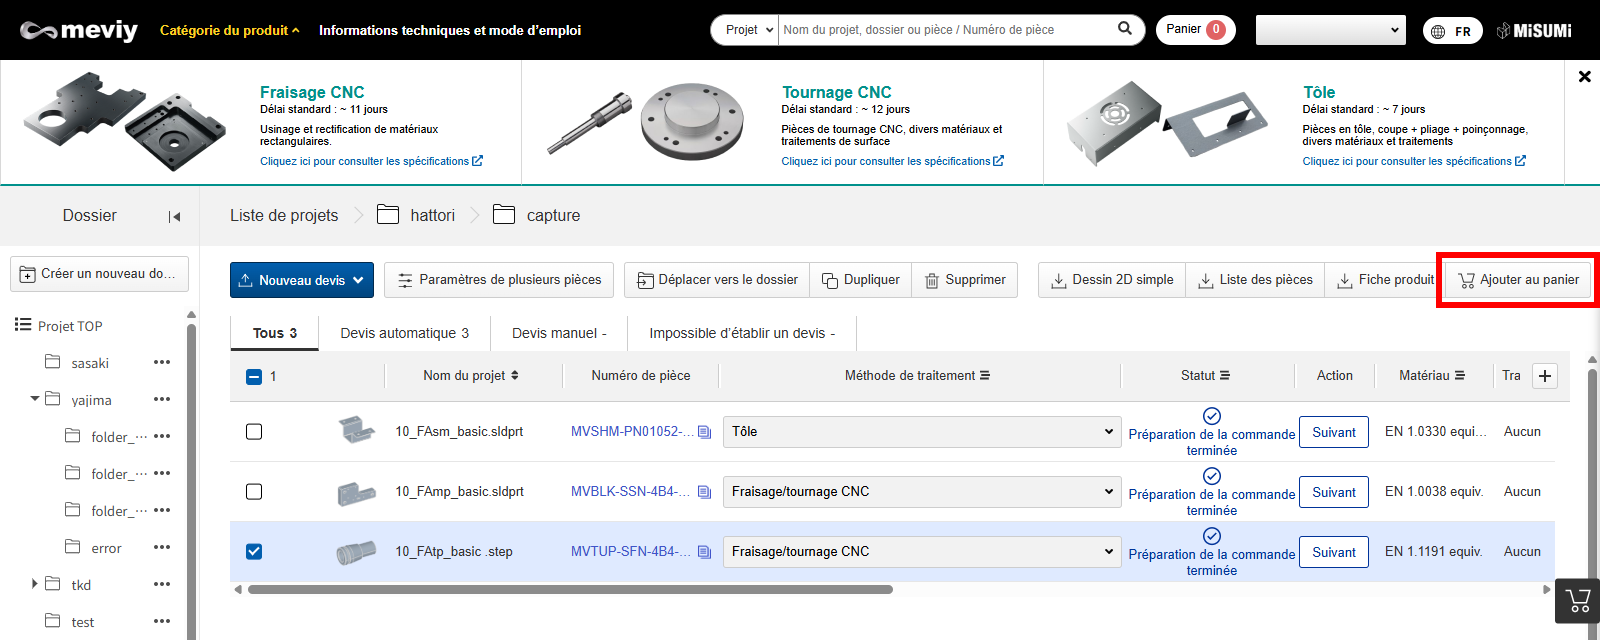Open options menu for tkd folder

coord(162,585)
